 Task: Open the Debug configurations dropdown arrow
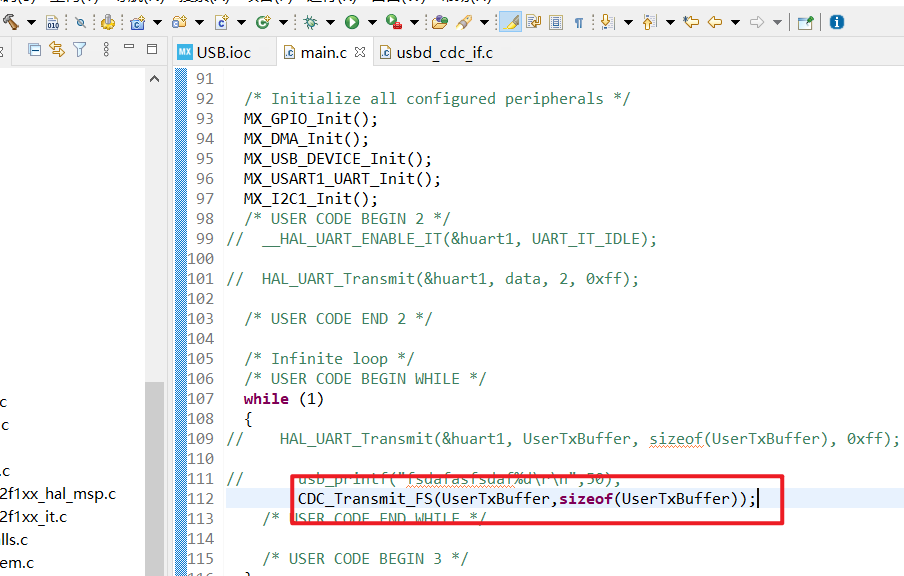point(330,22)
